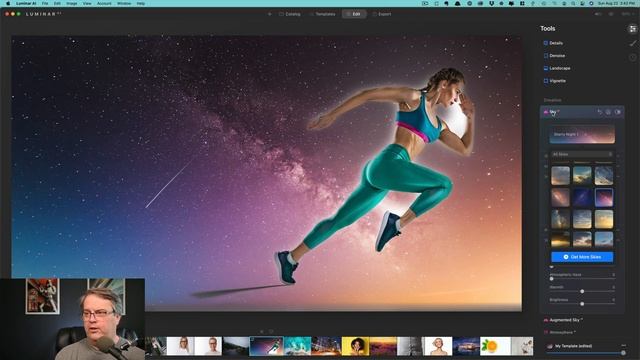The width and height of the screenshot is (640, 360).
Task: Open the Window menu
Action: (x=124, y=3)
